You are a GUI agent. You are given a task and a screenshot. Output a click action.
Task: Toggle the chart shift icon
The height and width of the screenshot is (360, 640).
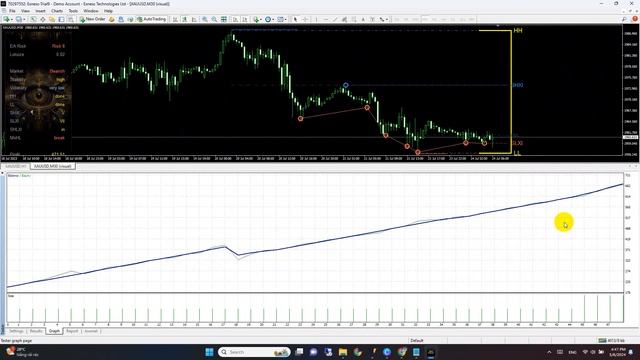tap(244, 19)
